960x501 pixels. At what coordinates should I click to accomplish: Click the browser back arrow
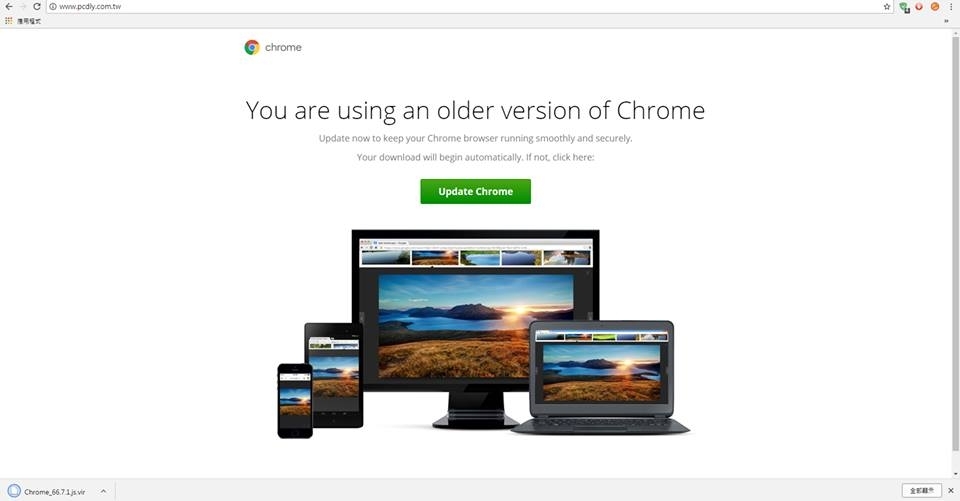coord(9,6)
